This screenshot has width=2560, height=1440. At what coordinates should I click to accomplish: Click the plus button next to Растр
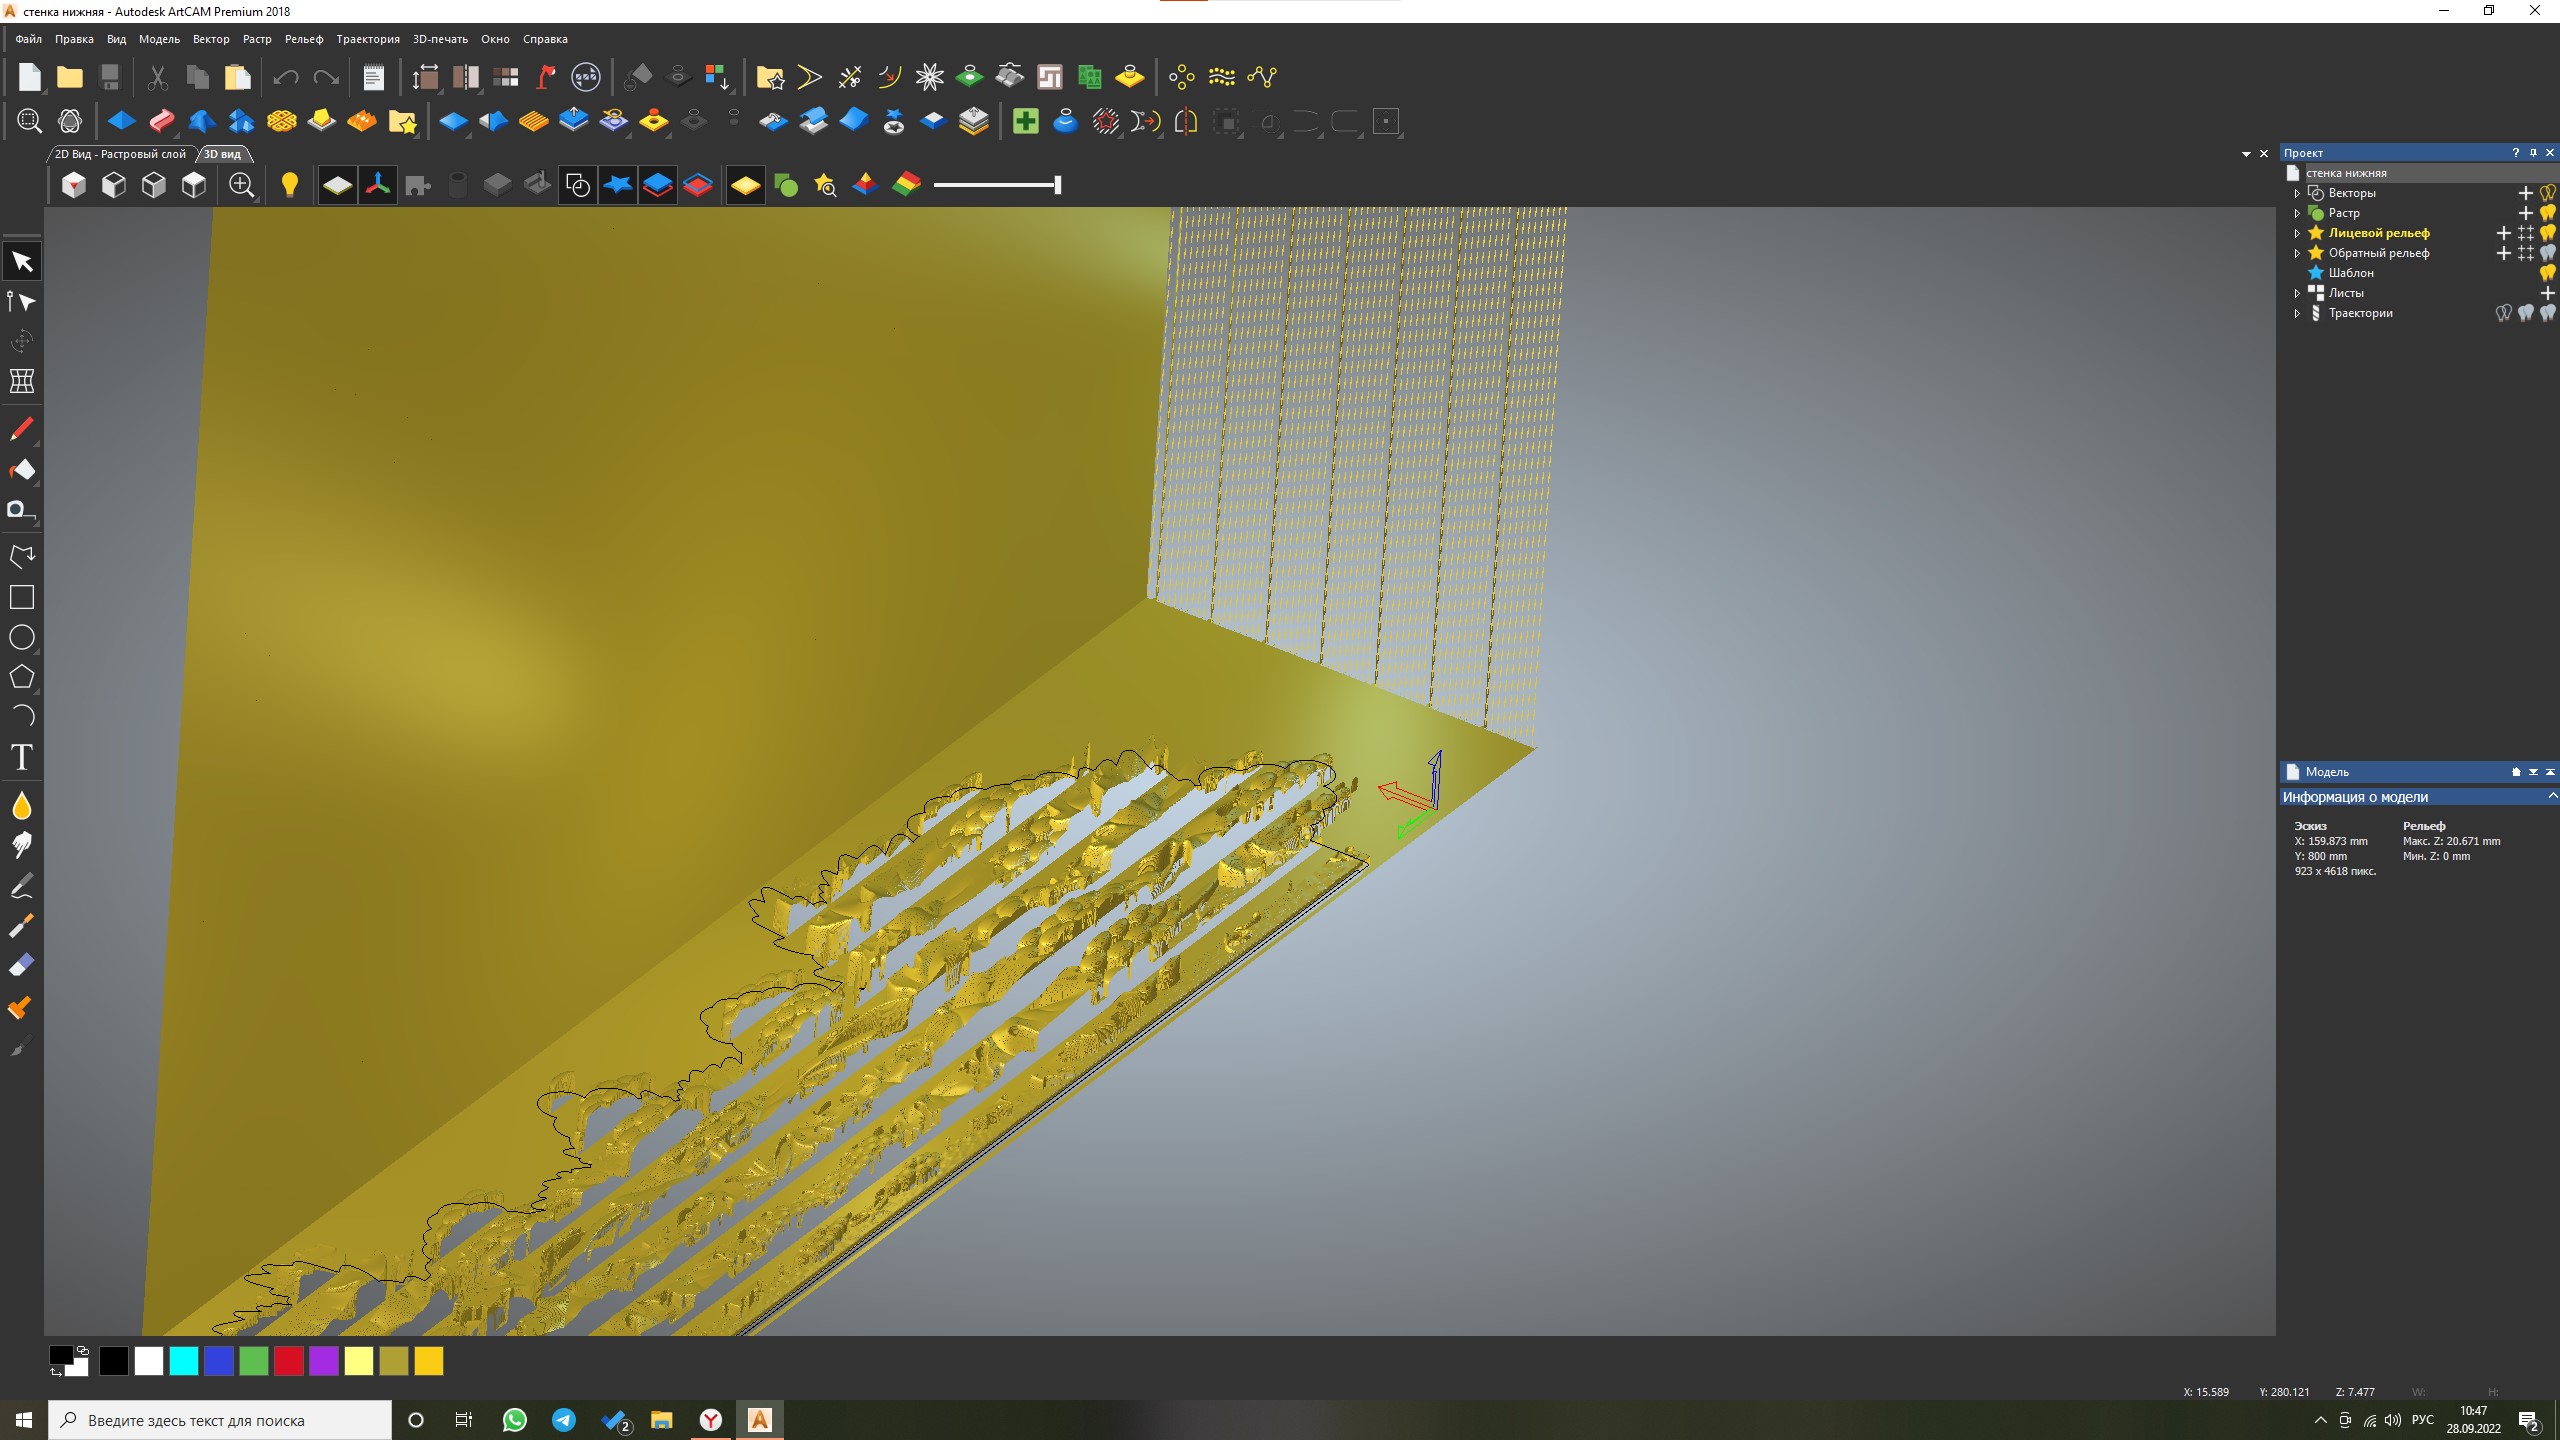click(2525, 213)
